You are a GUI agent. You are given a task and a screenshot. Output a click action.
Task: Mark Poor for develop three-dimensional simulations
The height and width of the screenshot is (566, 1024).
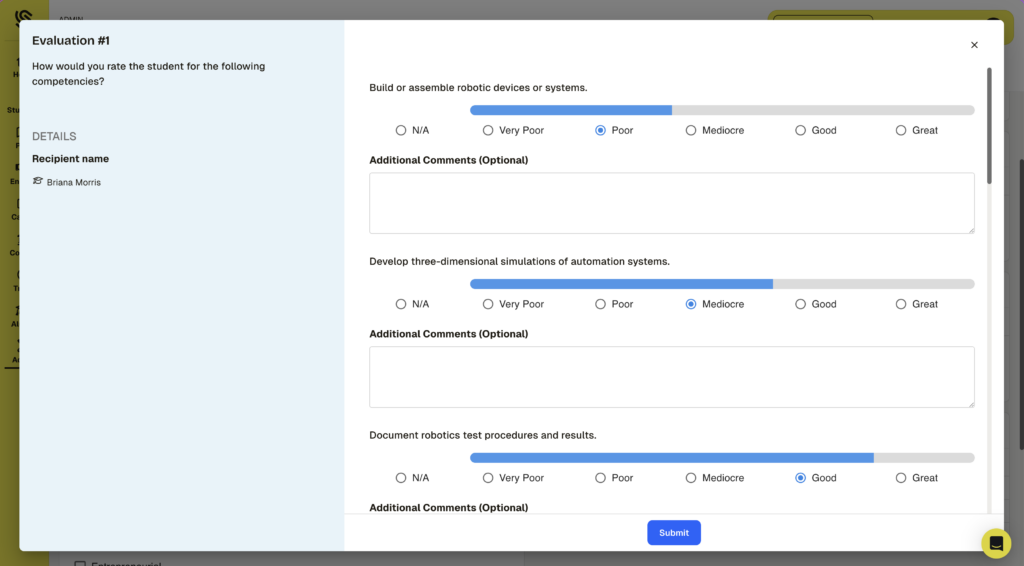tap(601, 304)
